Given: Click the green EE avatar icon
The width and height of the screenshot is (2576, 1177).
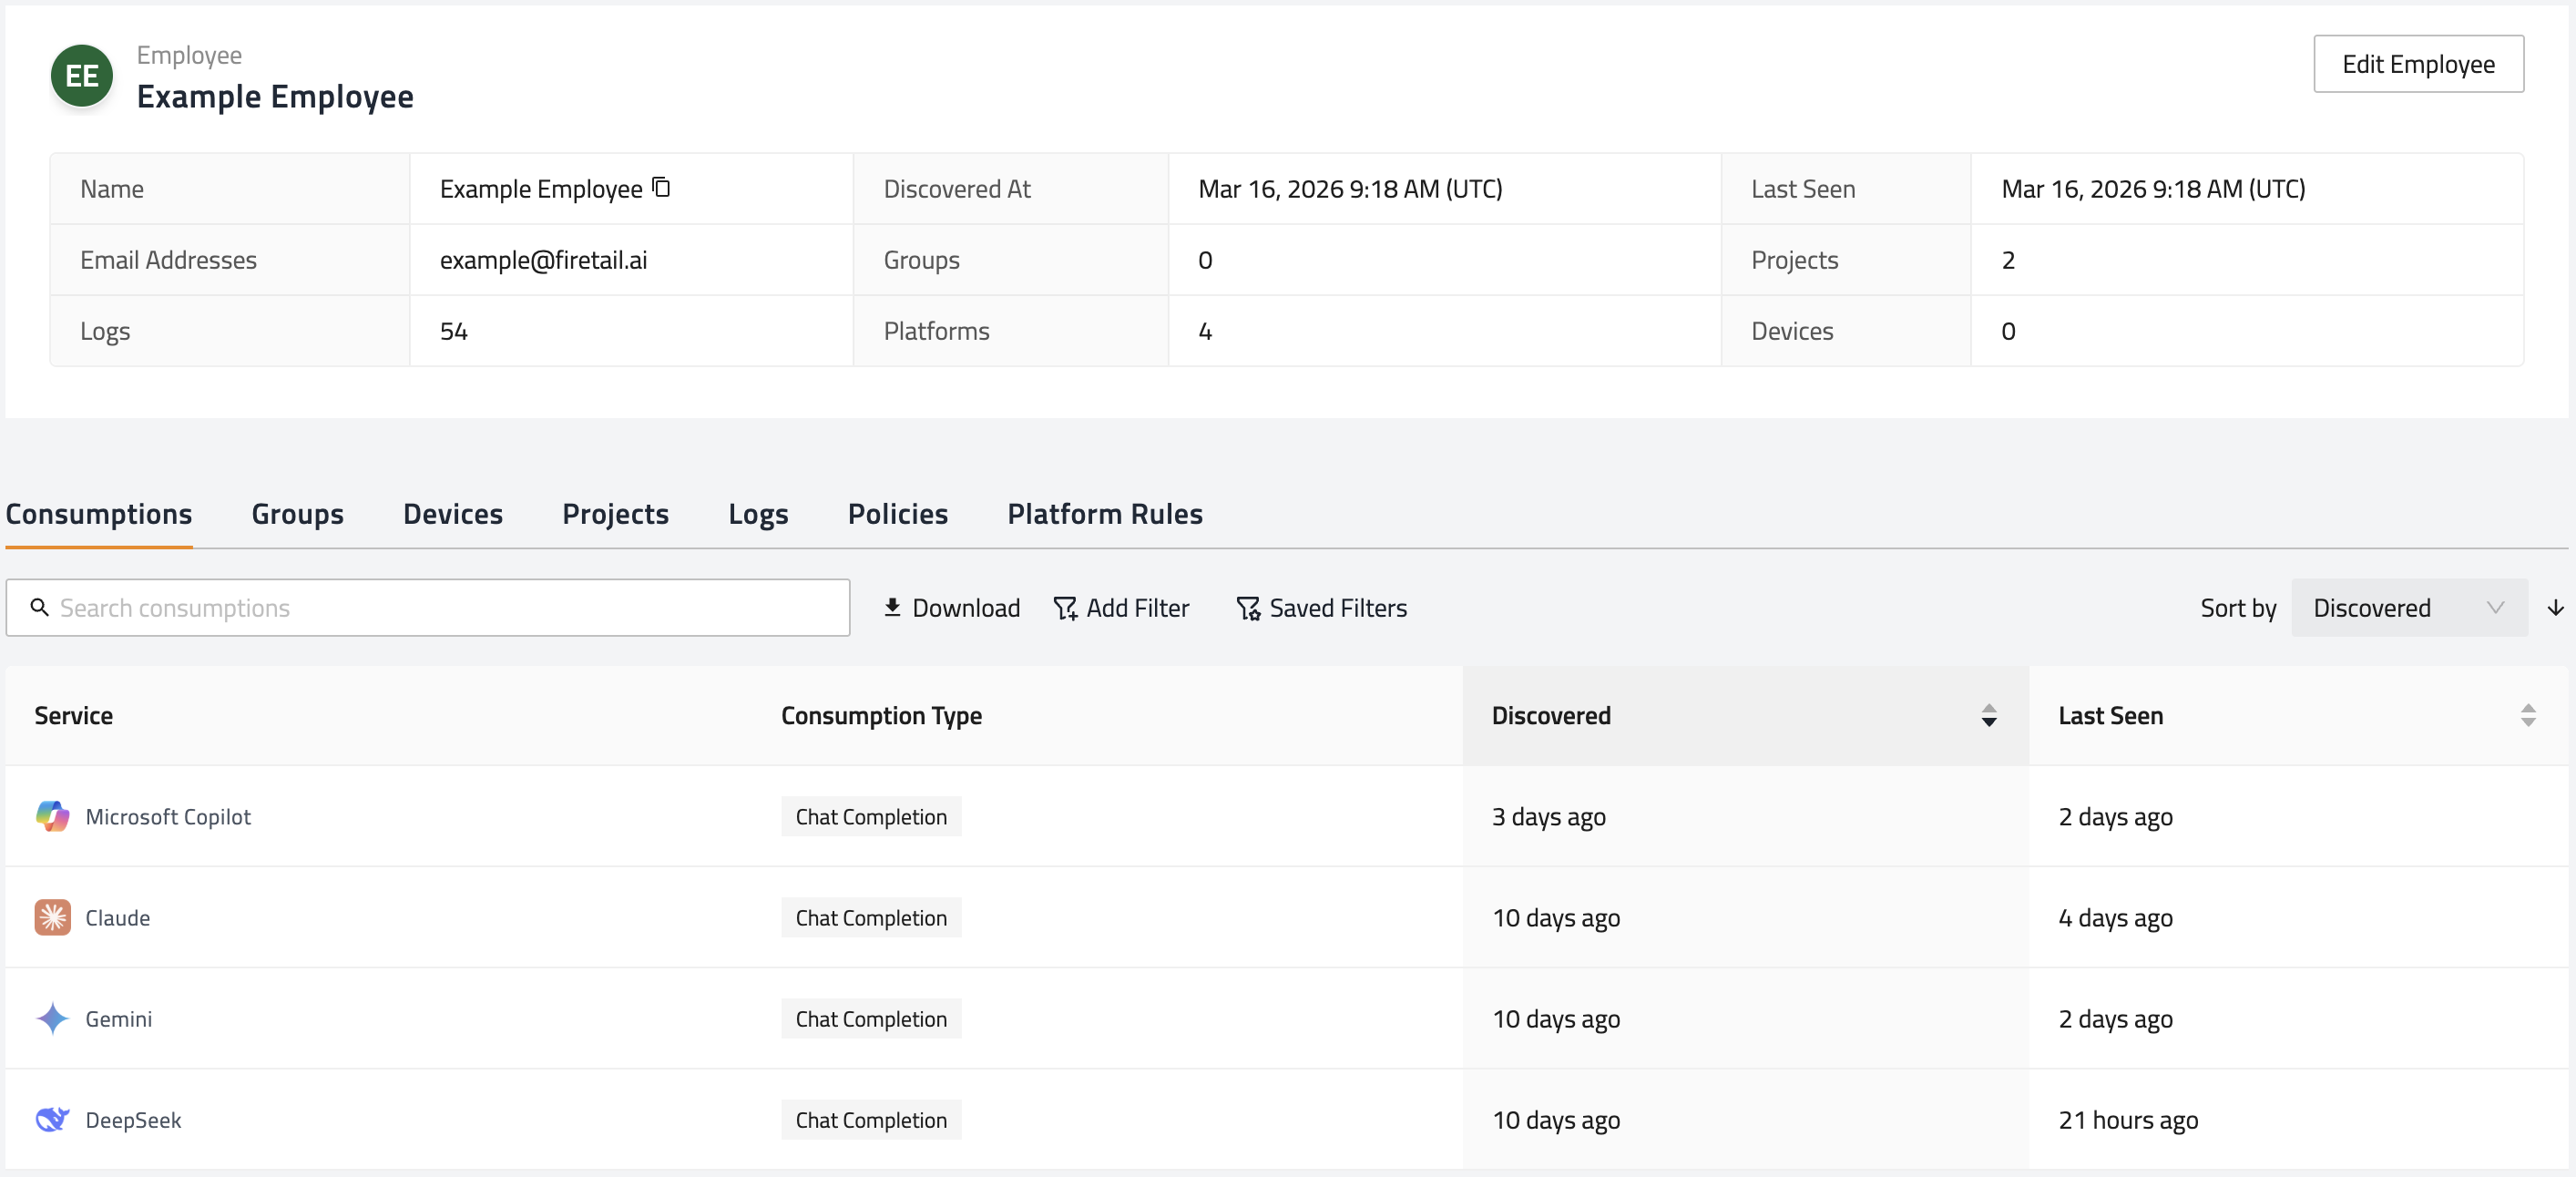Looking at the screenshot, I should pos(82,76).
